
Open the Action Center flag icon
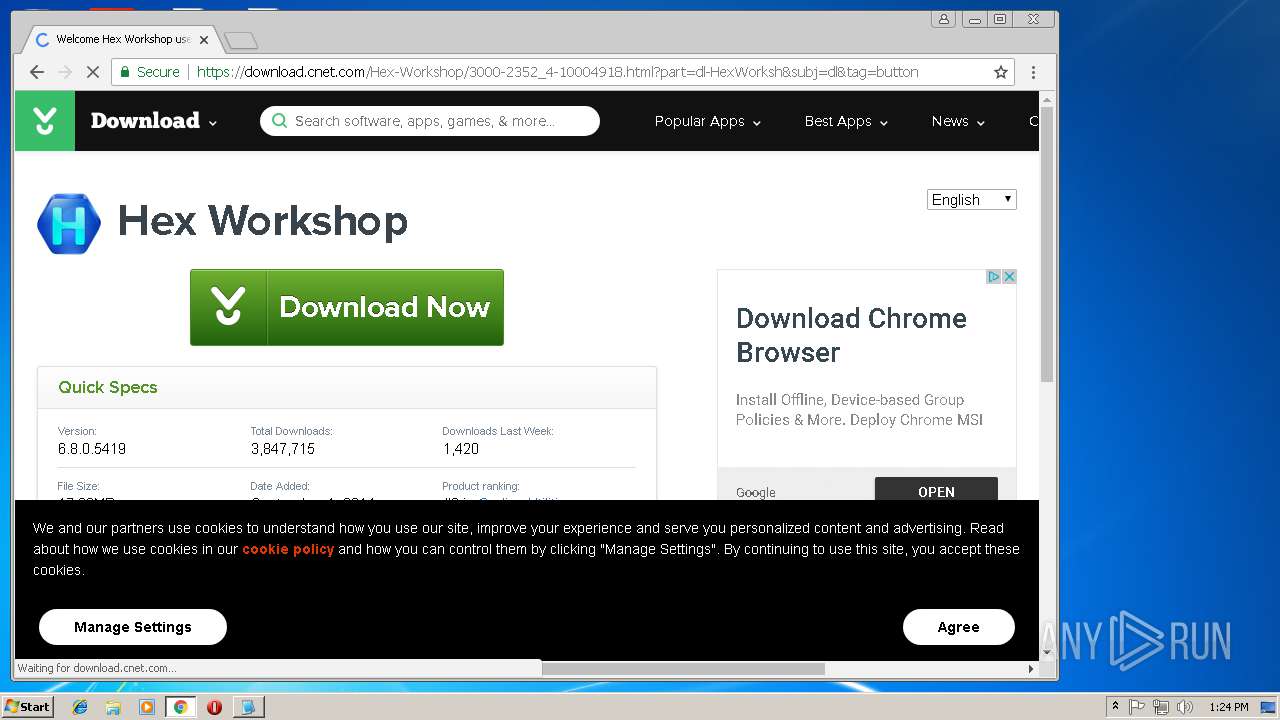pos(1137,707)
